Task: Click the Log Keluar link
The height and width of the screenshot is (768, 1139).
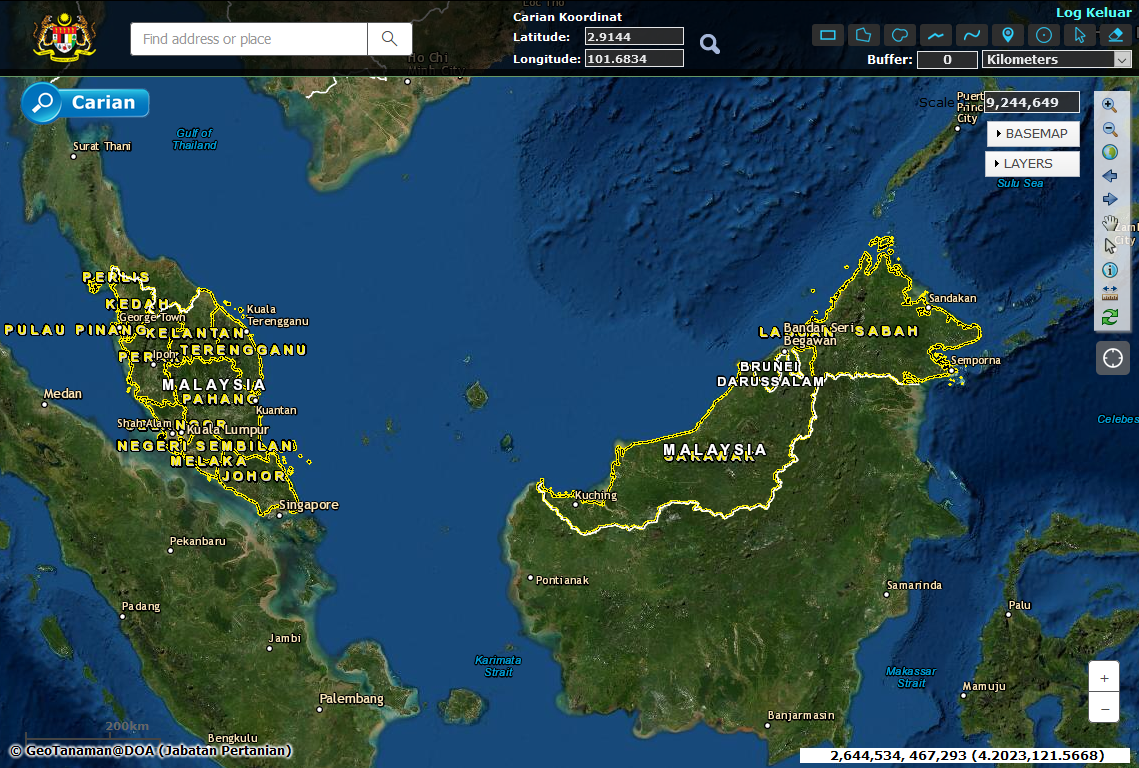Action: (1094, 13)
